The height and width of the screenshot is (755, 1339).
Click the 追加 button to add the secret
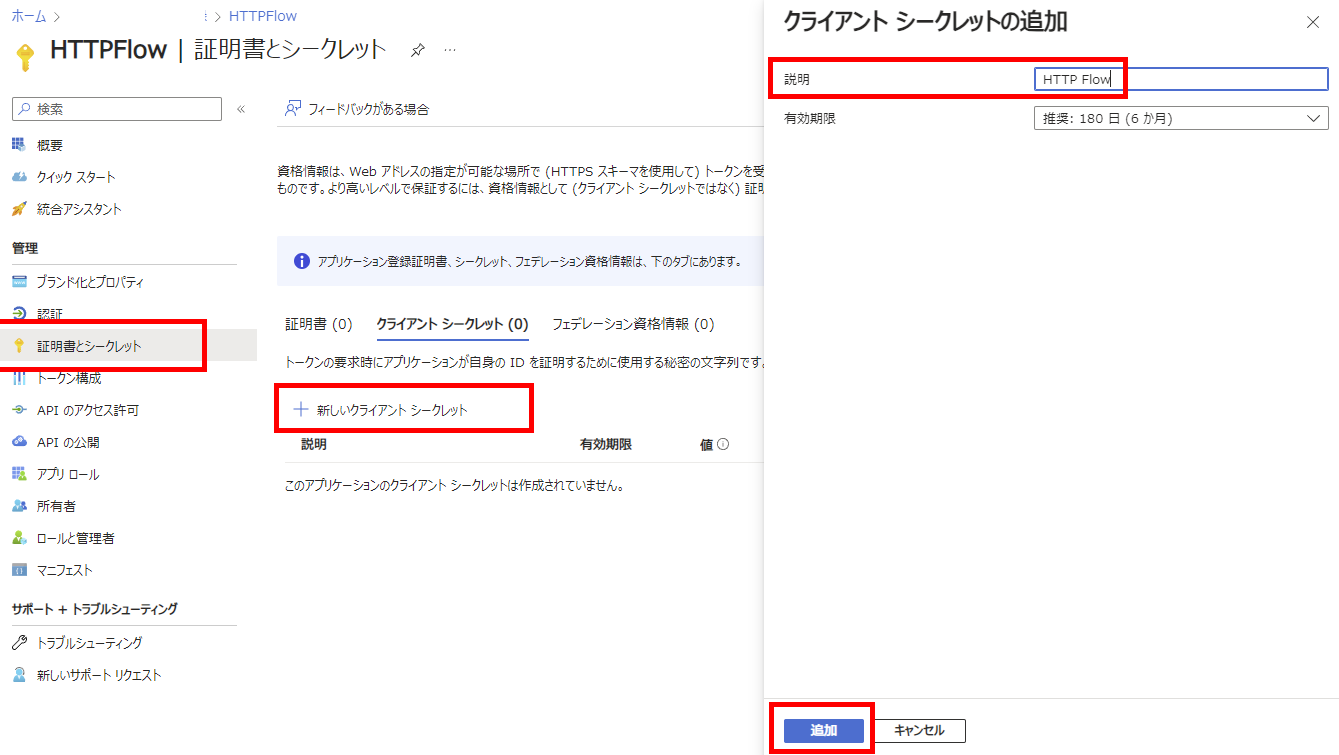822,730
